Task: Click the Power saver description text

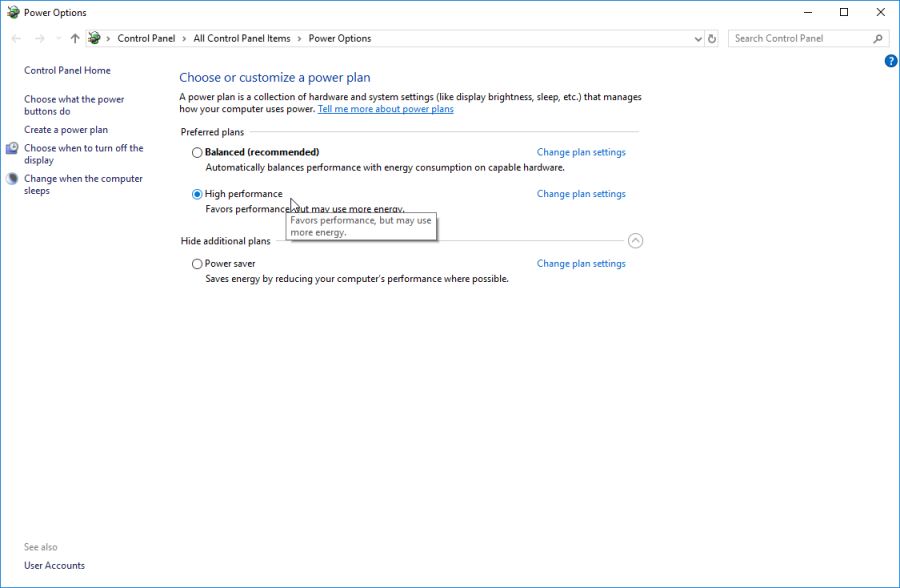Action: [357, 279]
